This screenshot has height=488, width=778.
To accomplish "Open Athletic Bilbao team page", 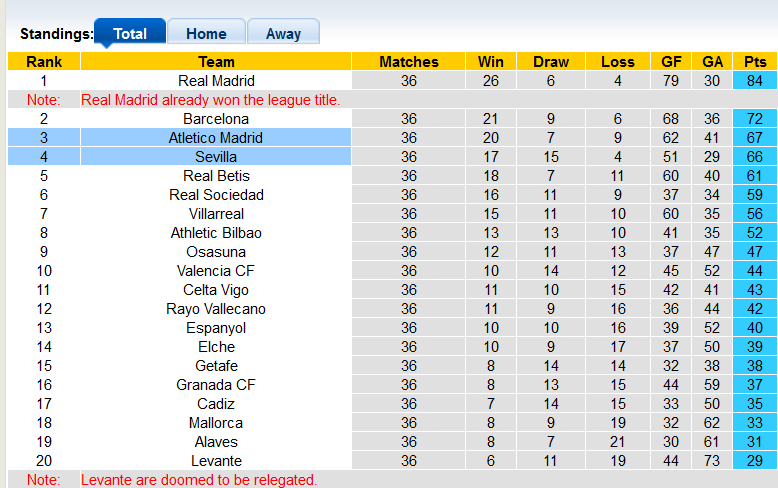I will tap(216, 233).
